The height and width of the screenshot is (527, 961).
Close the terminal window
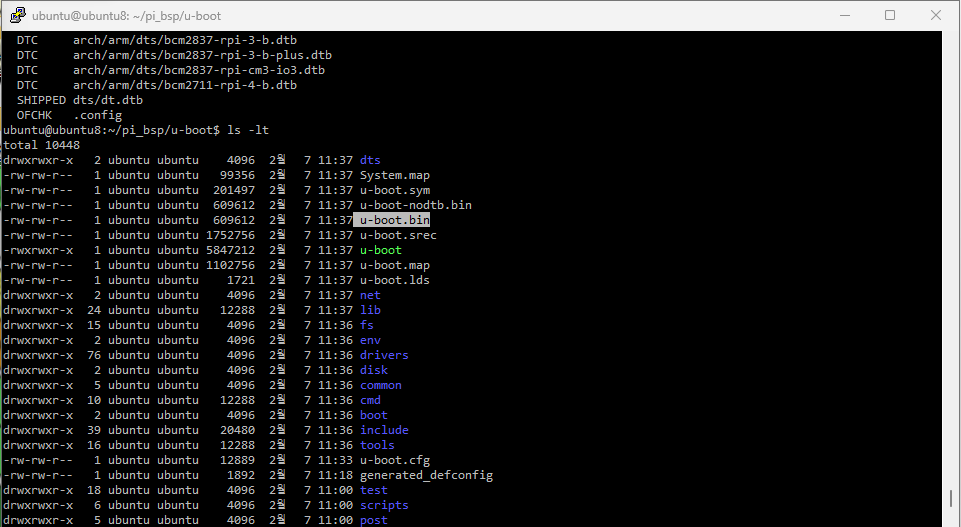[935, 15]
